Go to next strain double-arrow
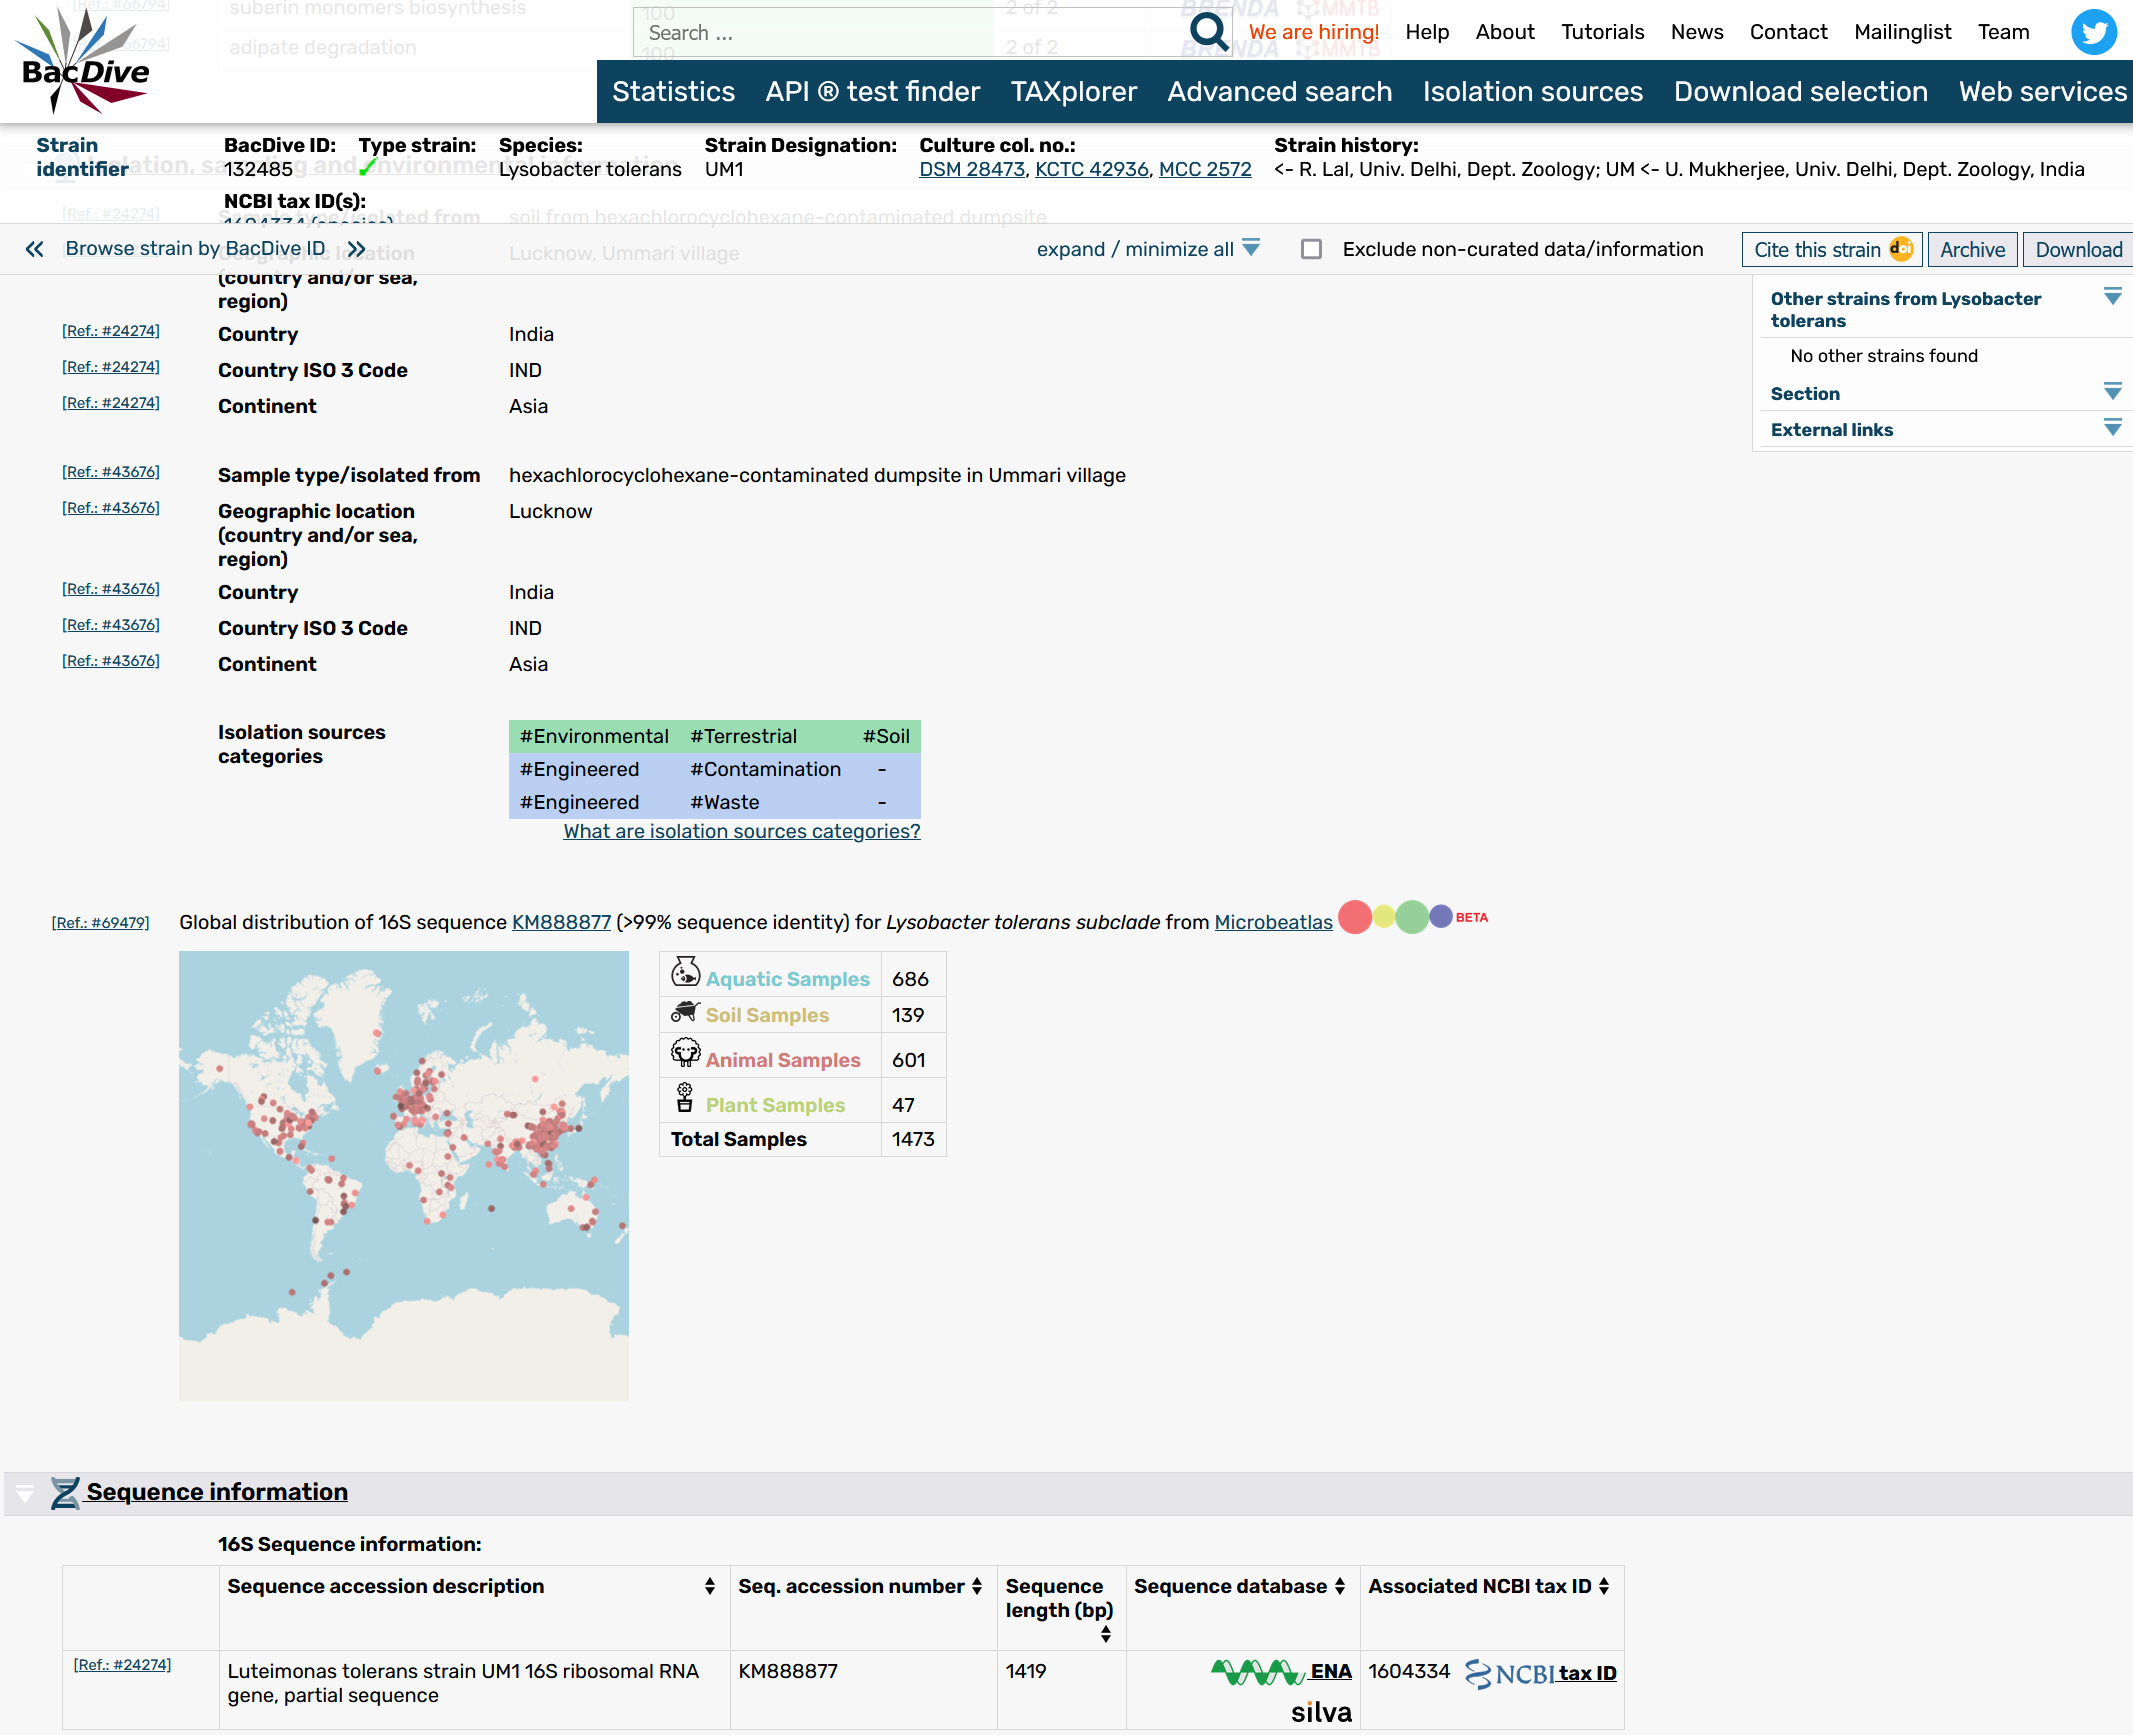The image size is (2133, 1735). pos(356,249)
